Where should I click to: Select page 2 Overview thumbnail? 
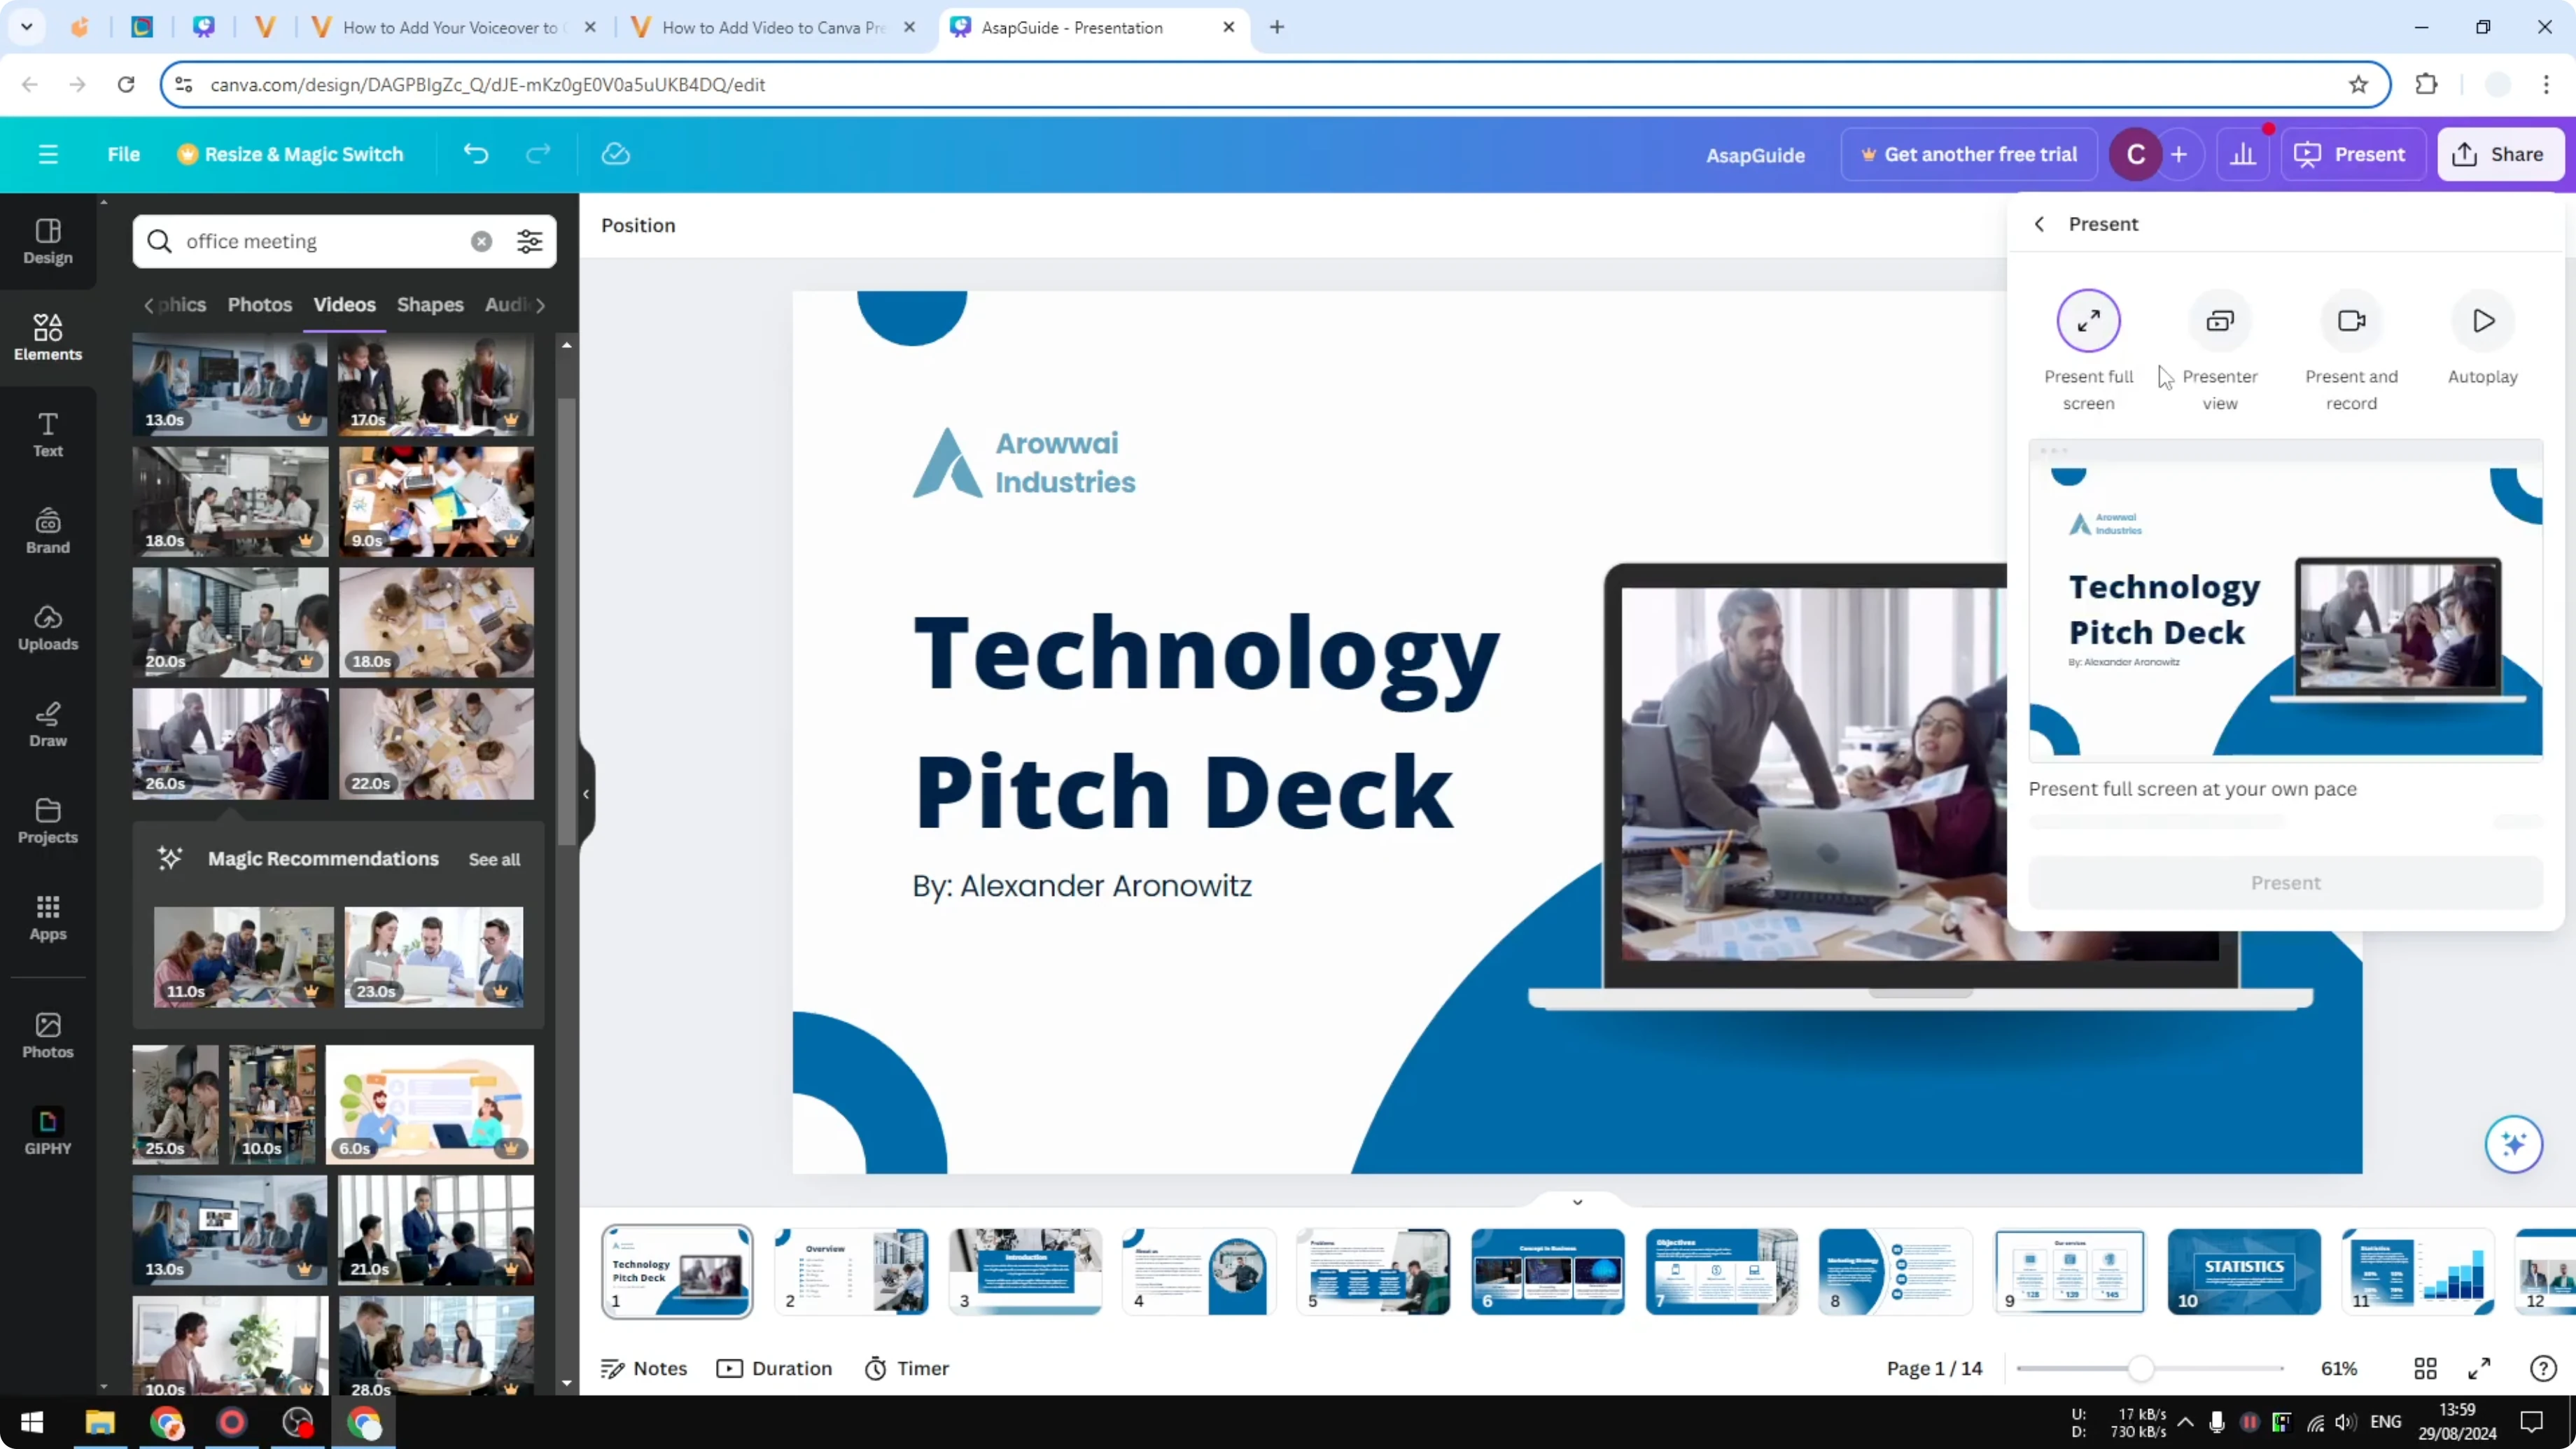(x=851, y=1271)
